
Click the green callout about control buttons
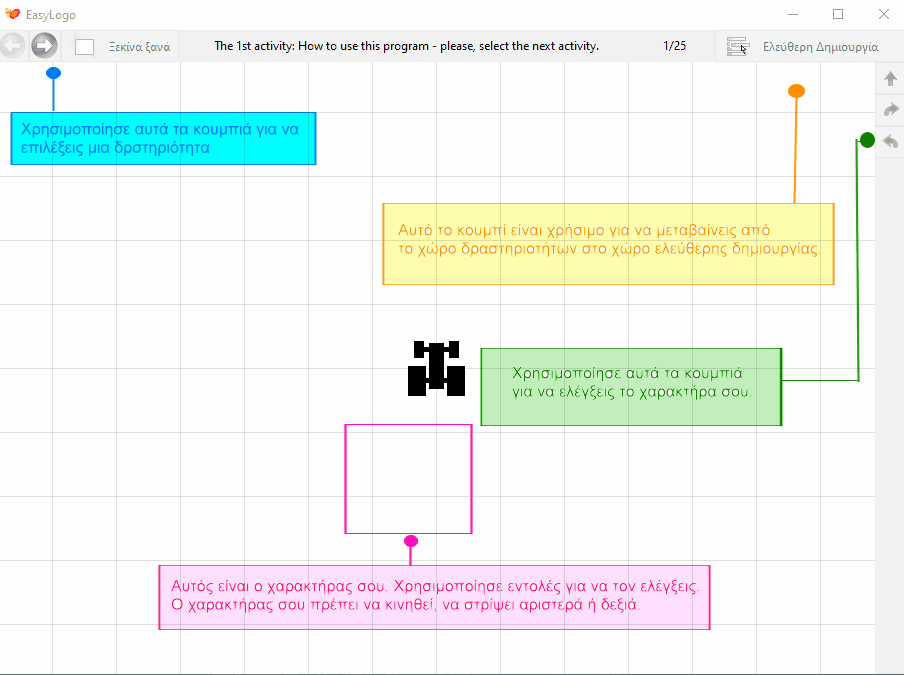631,386
